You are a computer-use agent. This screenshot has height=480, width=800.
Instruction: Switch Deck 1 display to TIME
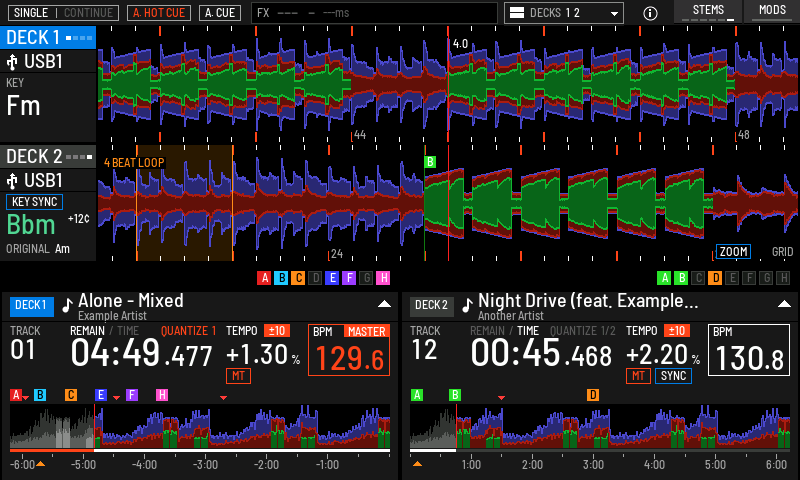click(x=128, y=331)
